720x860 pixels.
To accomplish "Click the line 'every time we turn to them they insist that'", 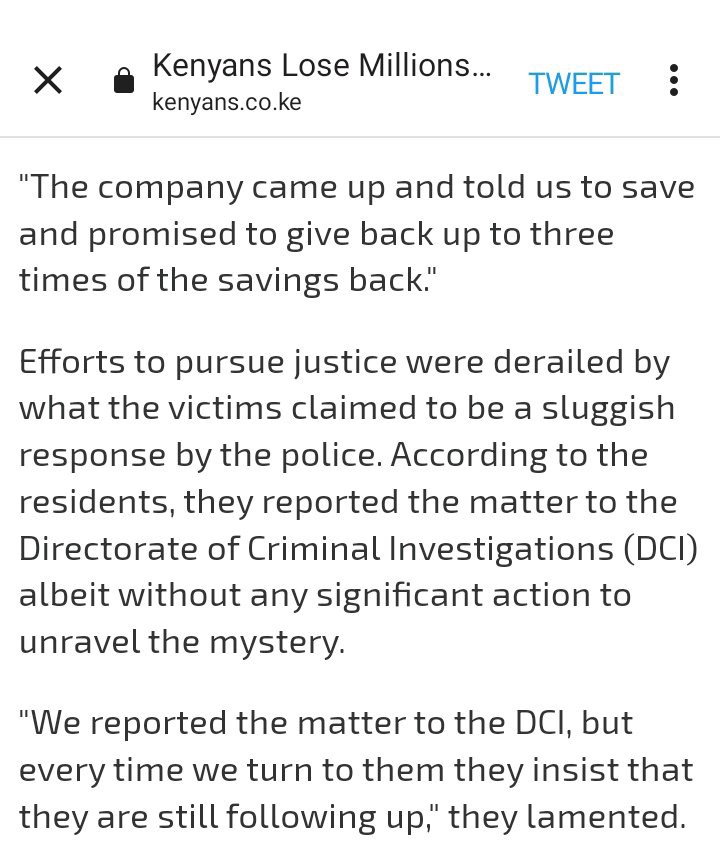I will pyautogui.click(x=356, y=770).
